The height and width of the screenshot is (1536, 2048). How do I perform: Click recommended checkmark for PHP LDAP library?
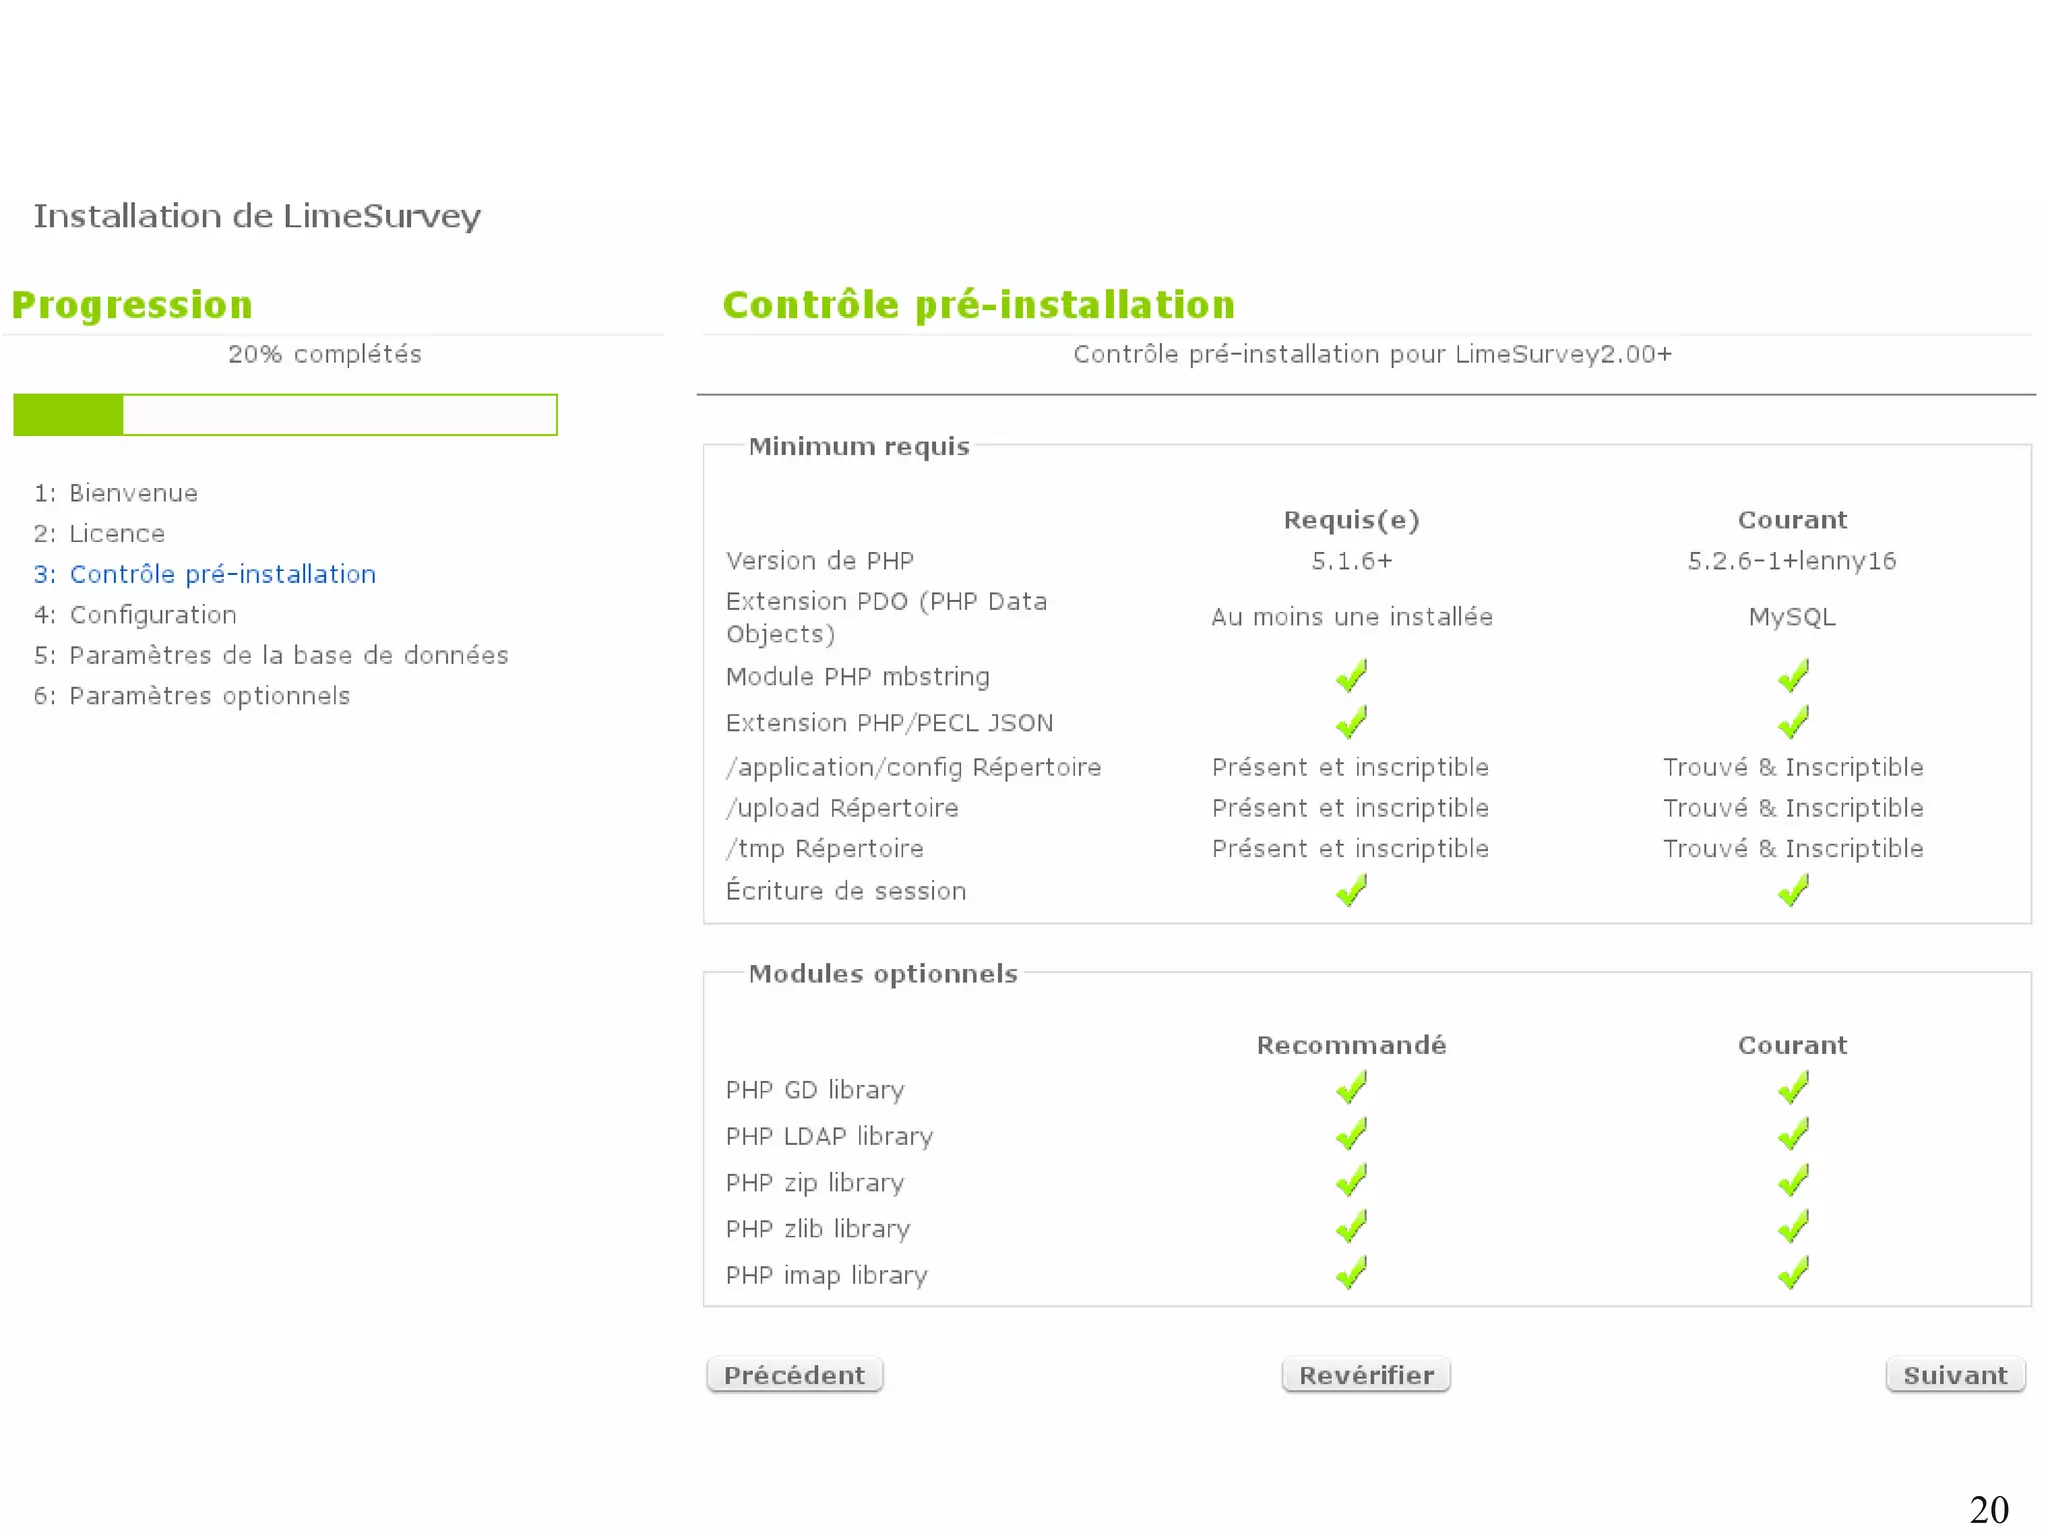(1351, 1135)
